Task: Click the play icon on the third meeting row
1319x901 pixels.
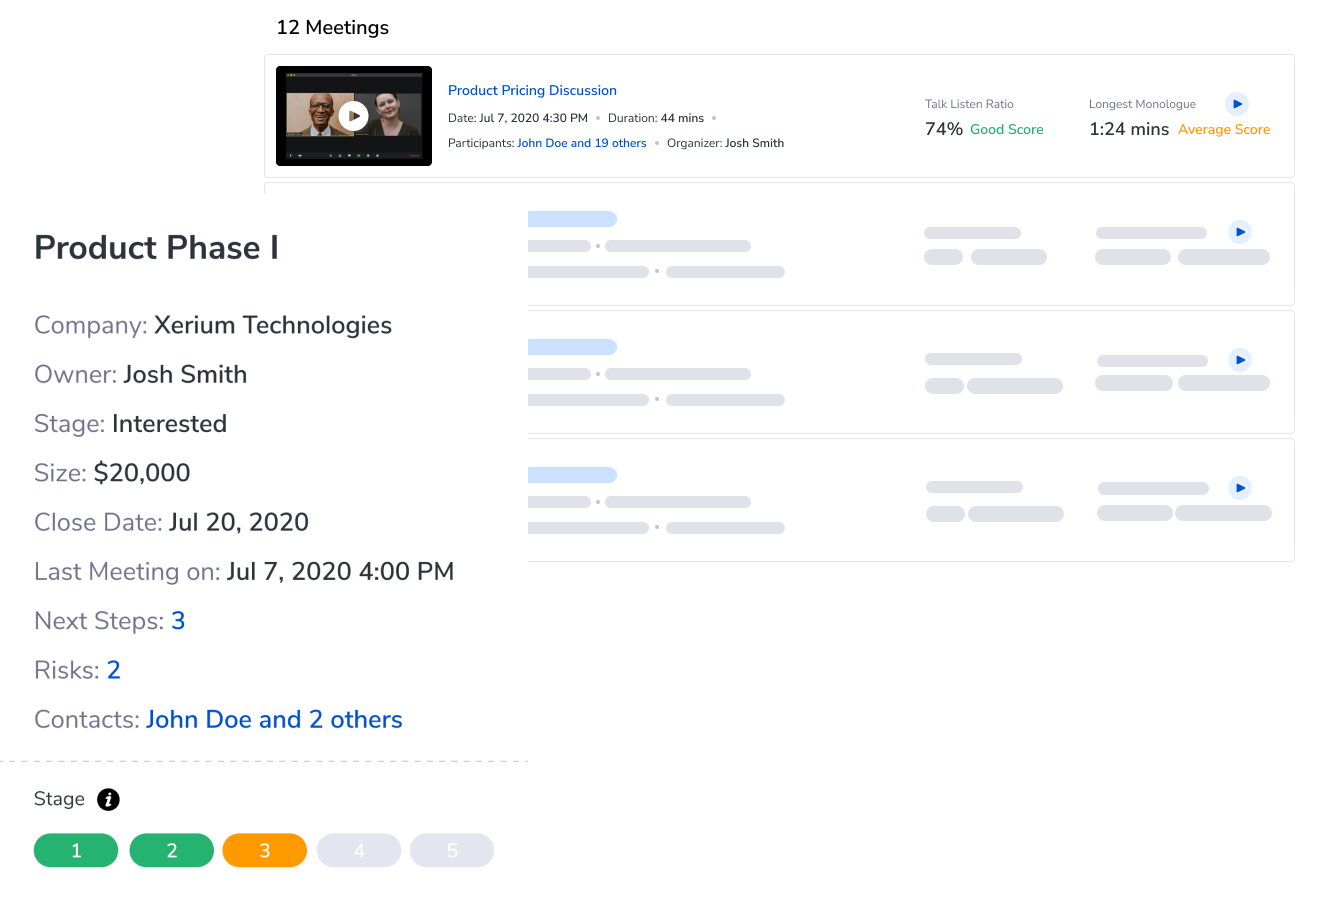Action: 1240,360
